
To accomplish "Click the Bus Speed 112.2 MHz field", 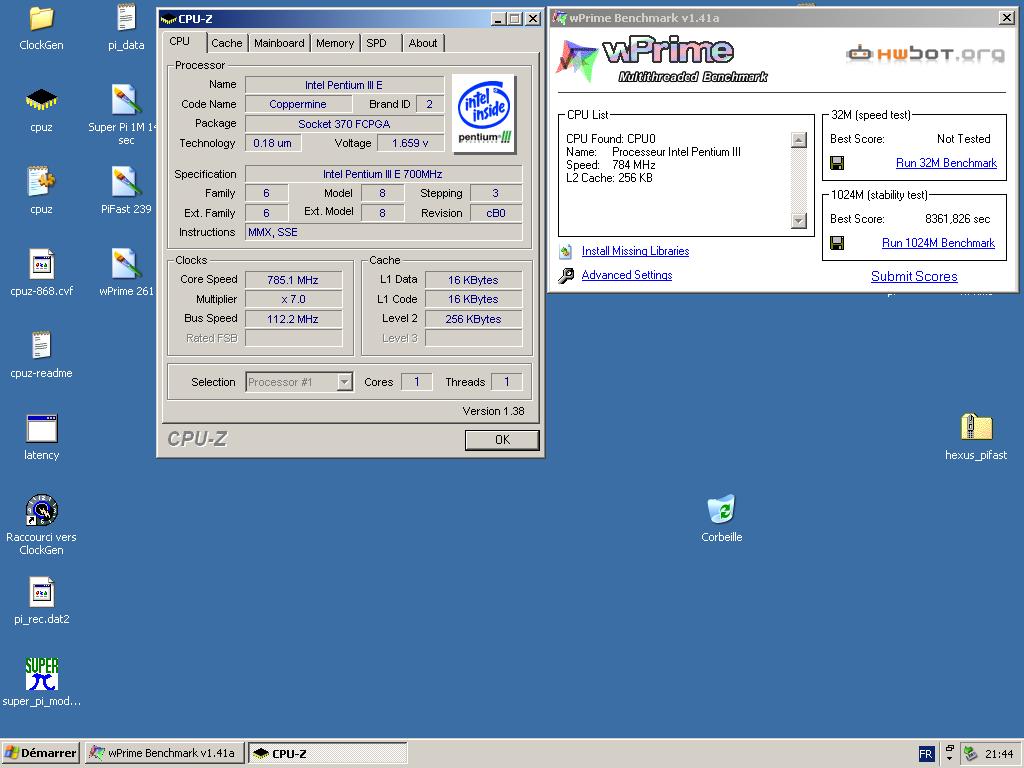I will [293, 319].
